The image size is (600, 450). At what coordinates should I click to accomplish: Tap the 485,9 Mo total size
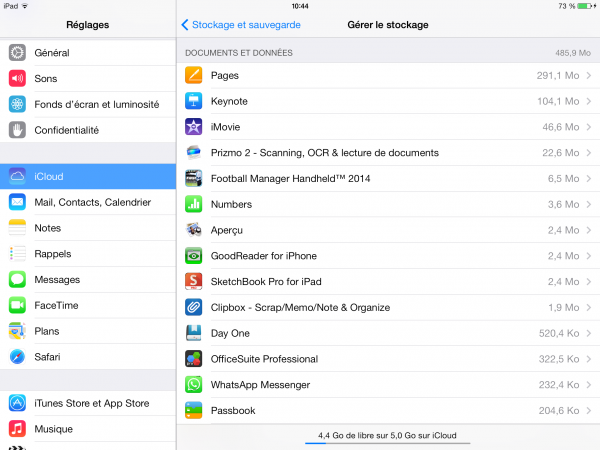(573, 53)
